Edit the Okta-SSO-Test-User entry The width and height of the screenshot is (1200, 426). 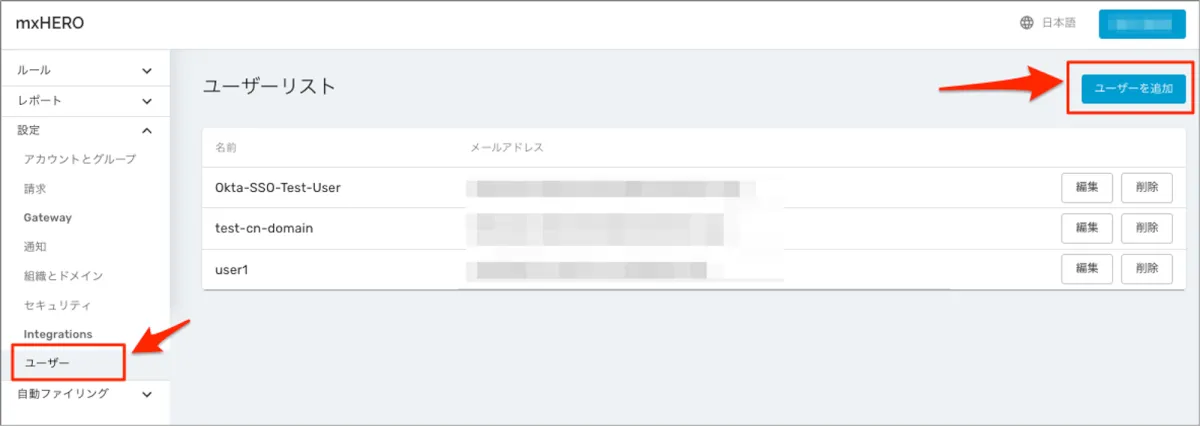pyautogui.click(x=1087, y=187)
